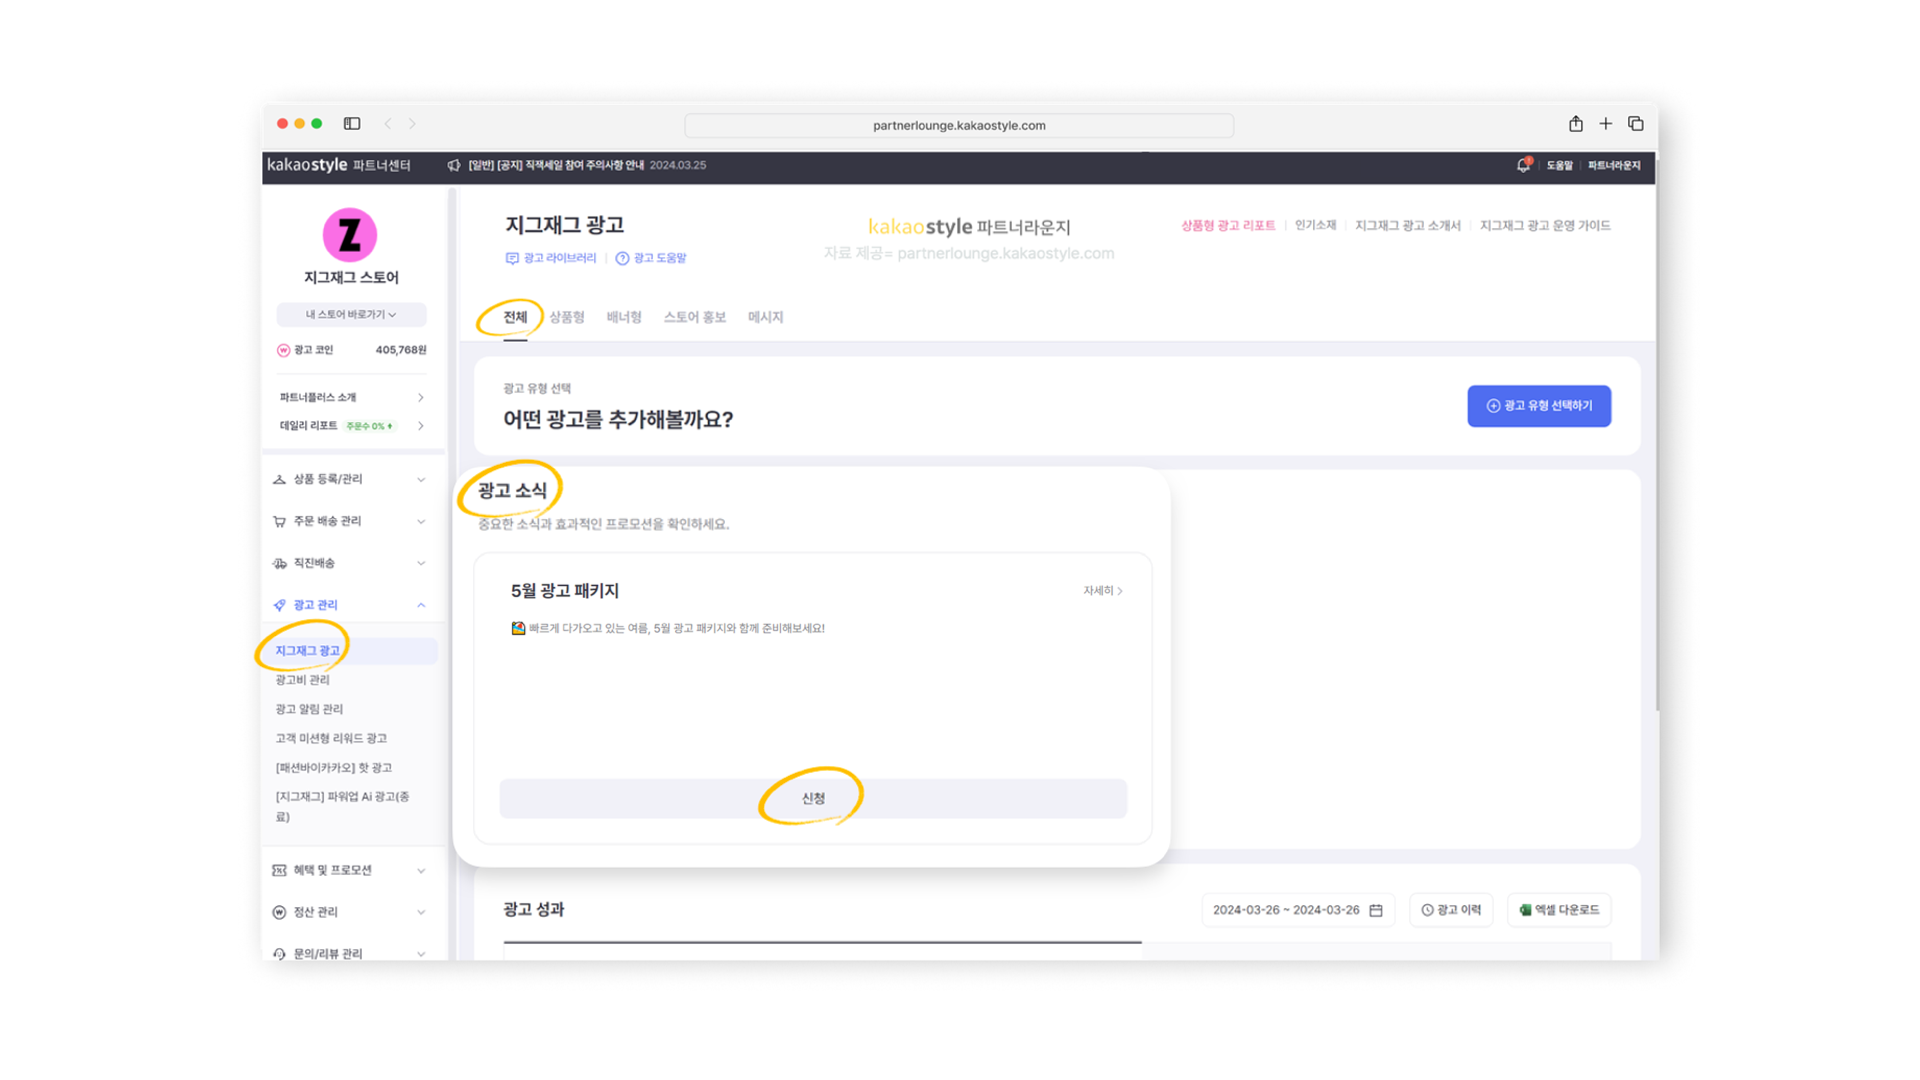Collapse the 광고 관리 menu chevron
Image resolution: width=1920 pixels, height=1080 pixels.
[421, 605]
